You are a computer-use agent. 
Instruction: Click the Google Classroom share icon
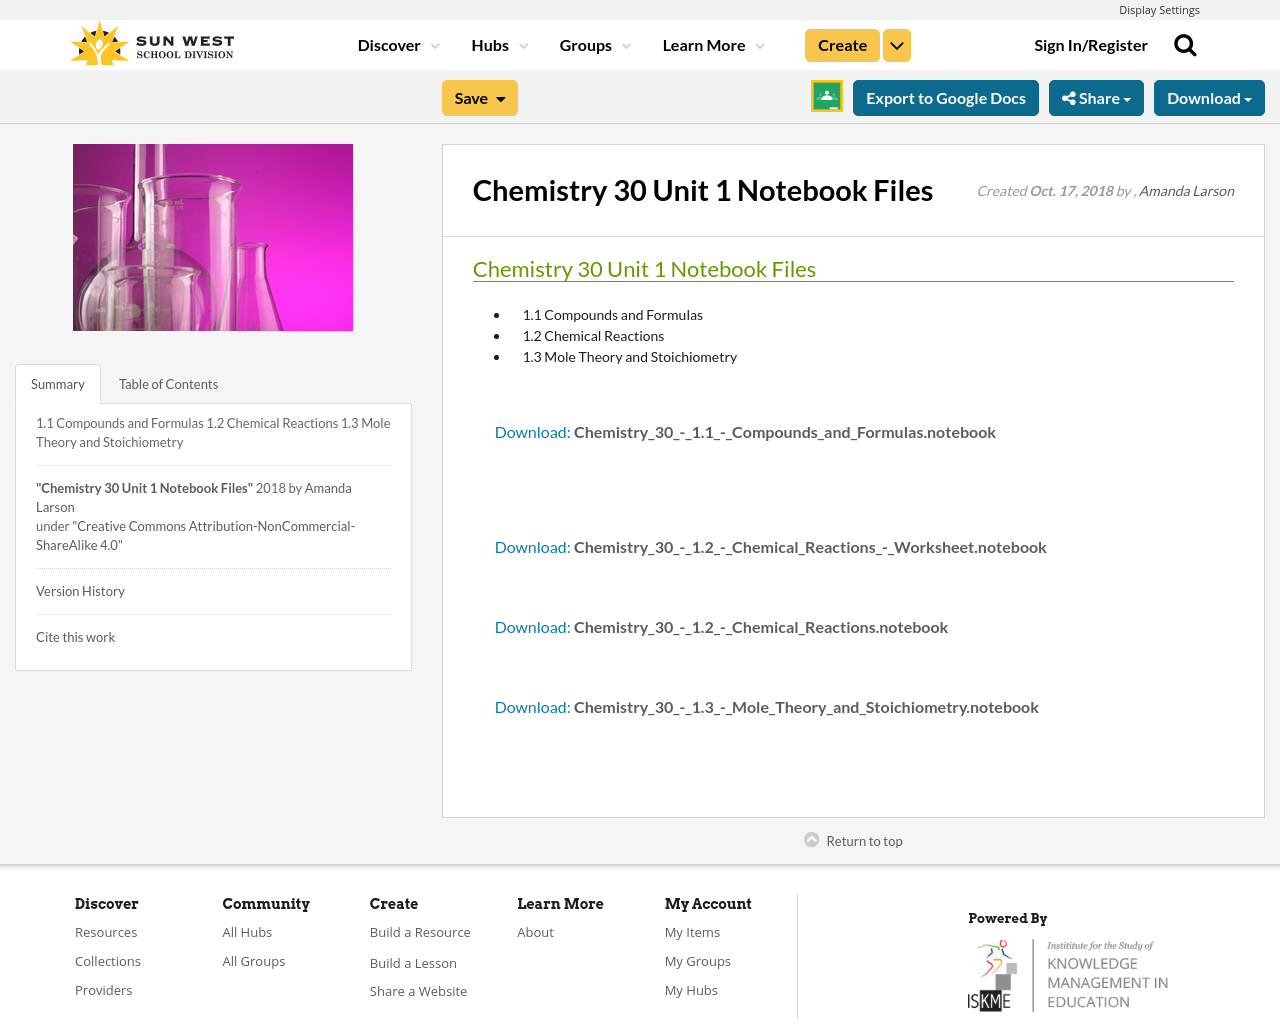(x=824, y=97)
